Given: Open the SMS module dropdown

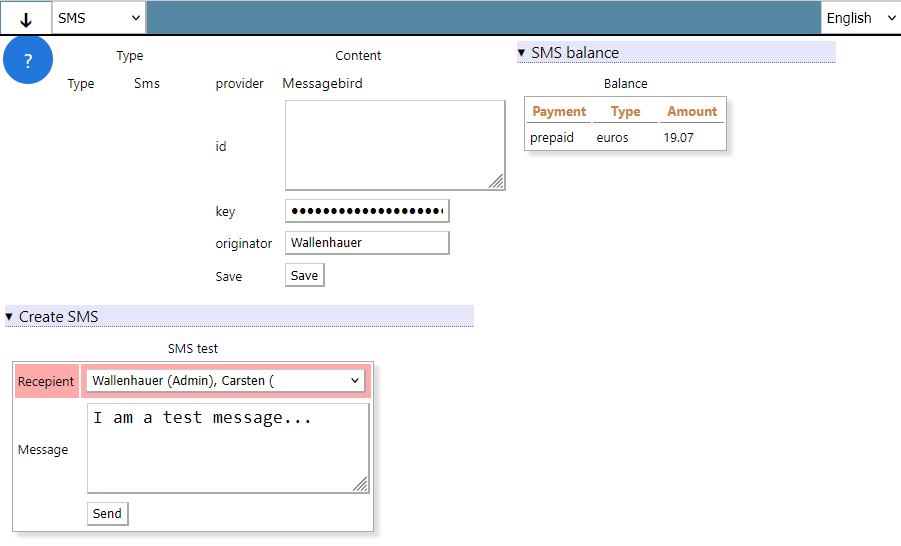Looking at the screenshot, I should pos(98,18).
